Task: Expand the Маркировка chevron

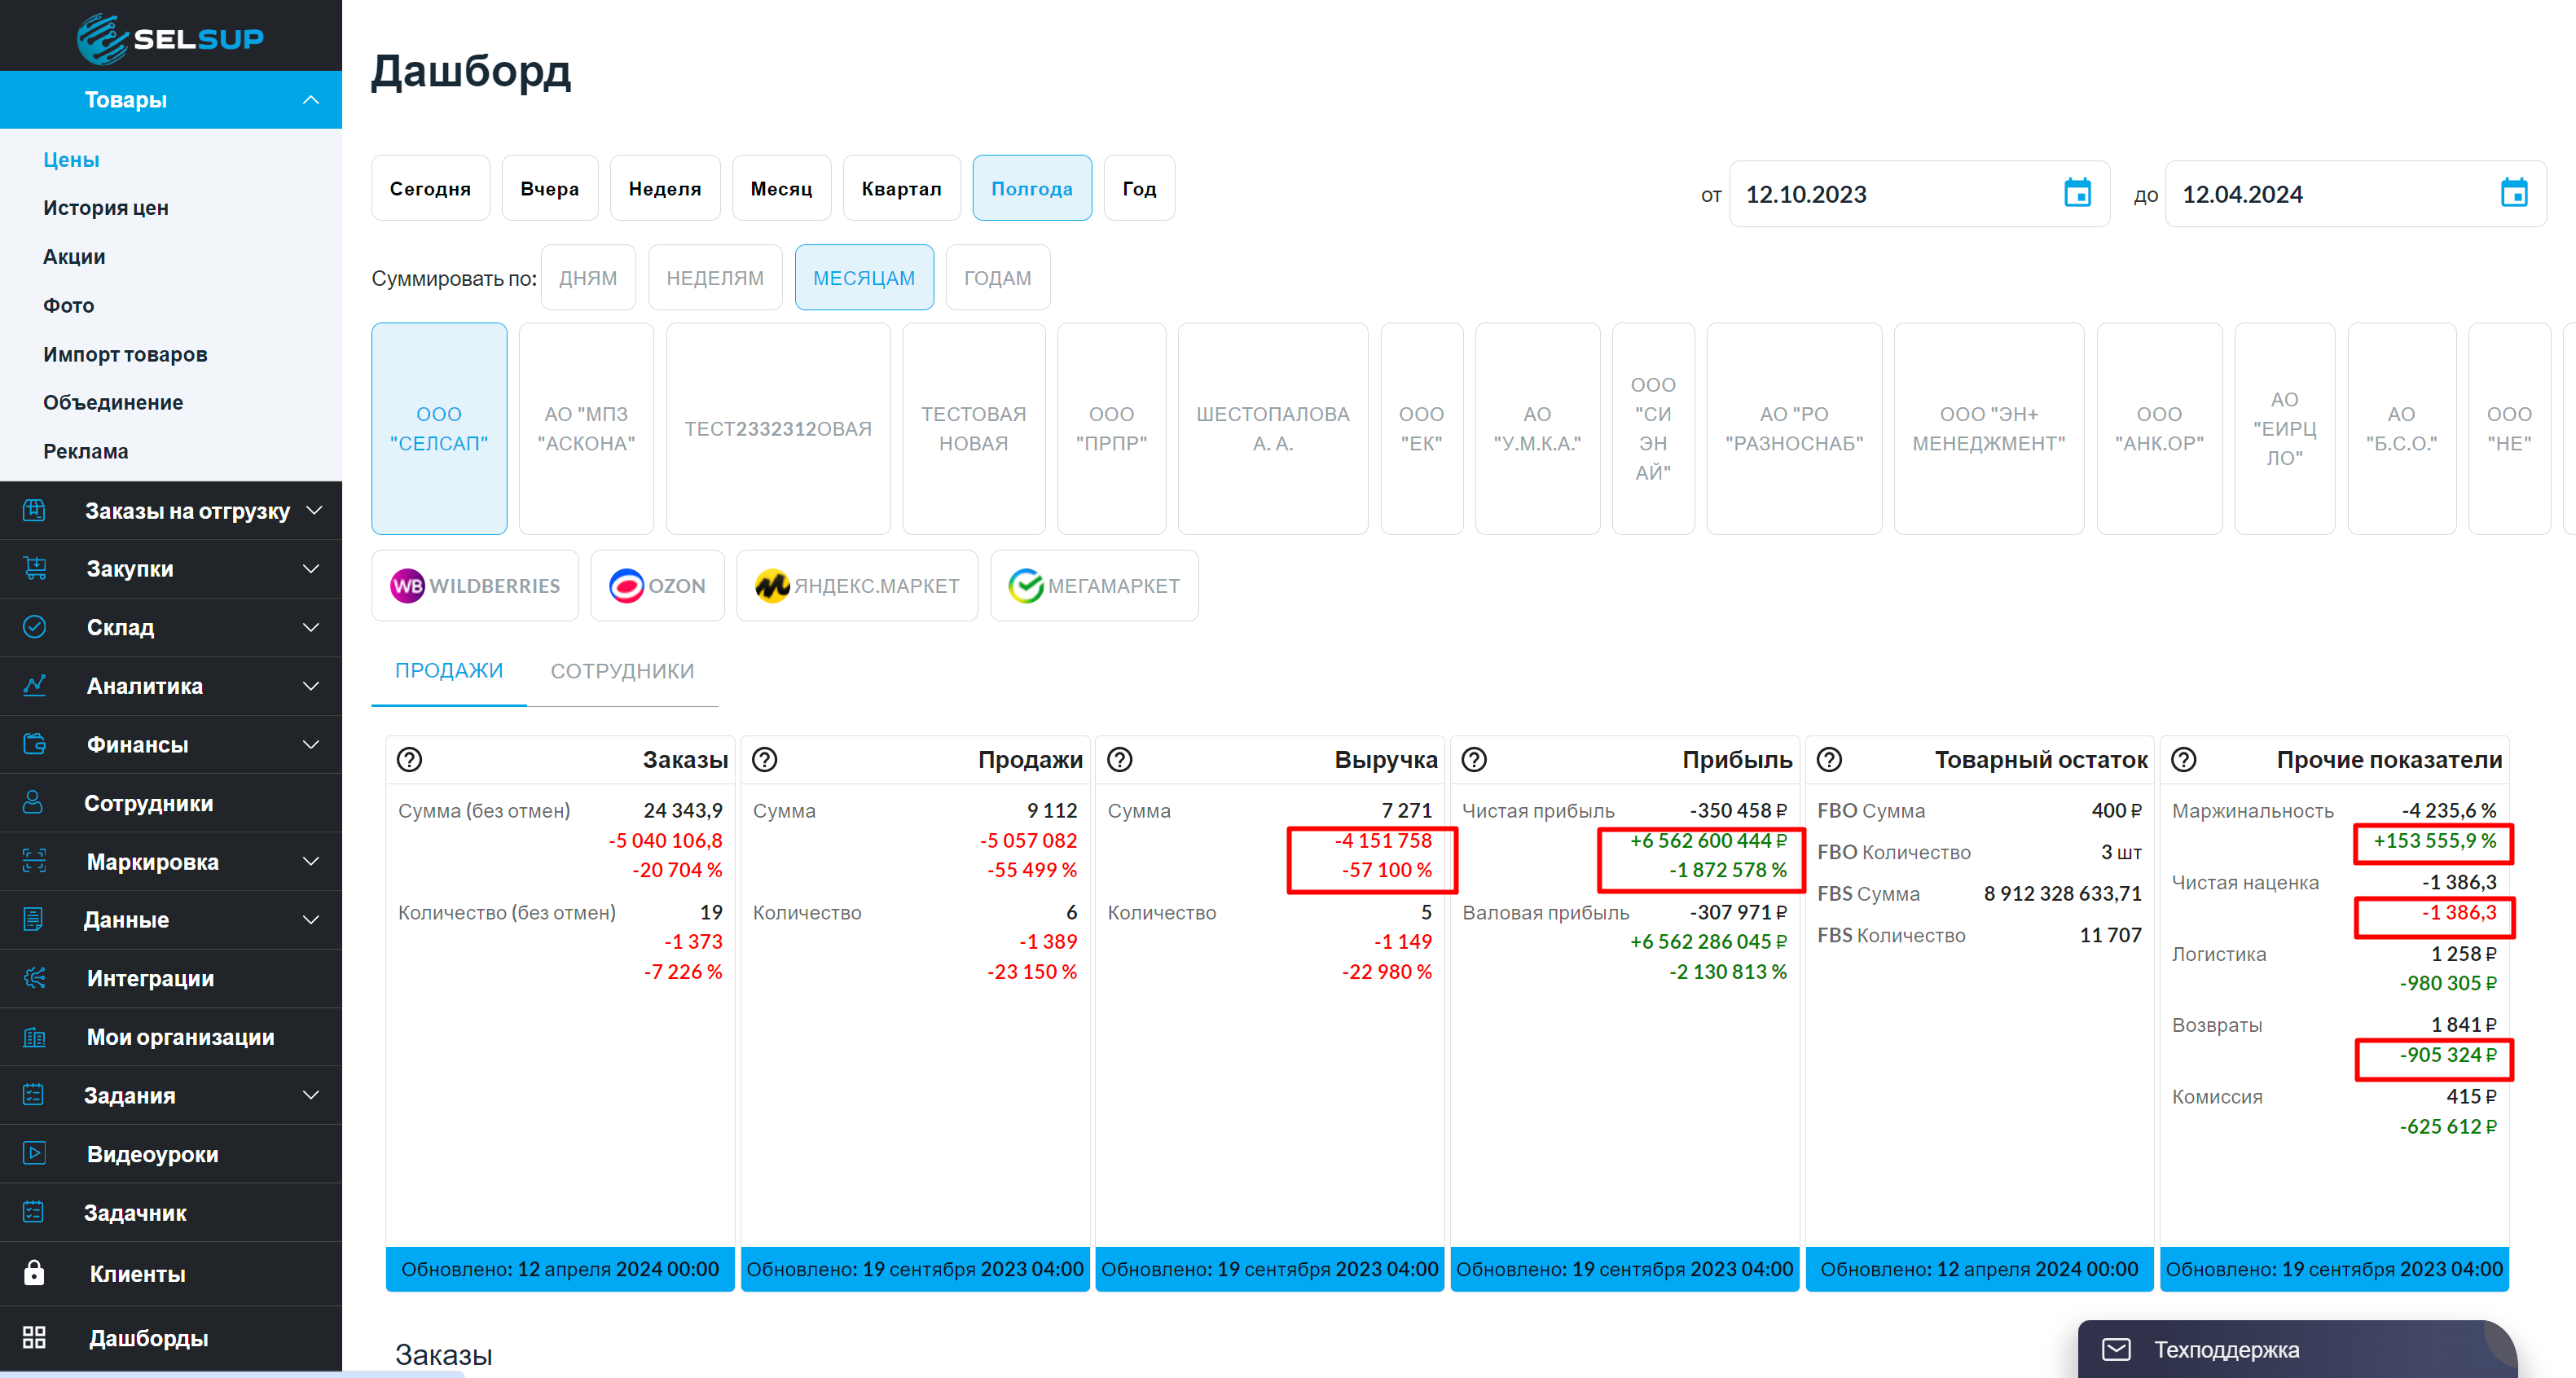Action: point(311,862)
